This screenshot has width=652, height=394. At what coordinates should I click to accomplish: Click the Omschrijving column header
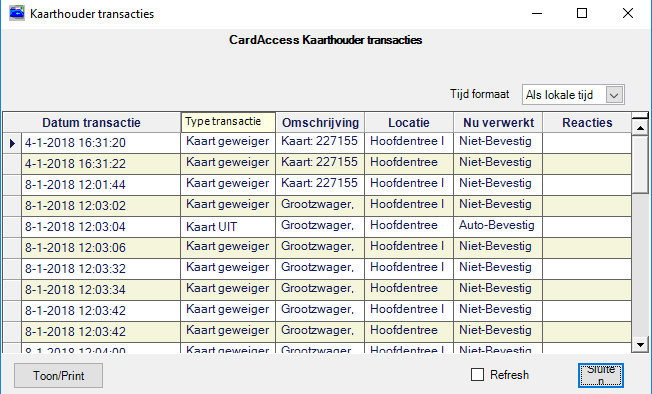pyautogui.click(x=320, y=123)
